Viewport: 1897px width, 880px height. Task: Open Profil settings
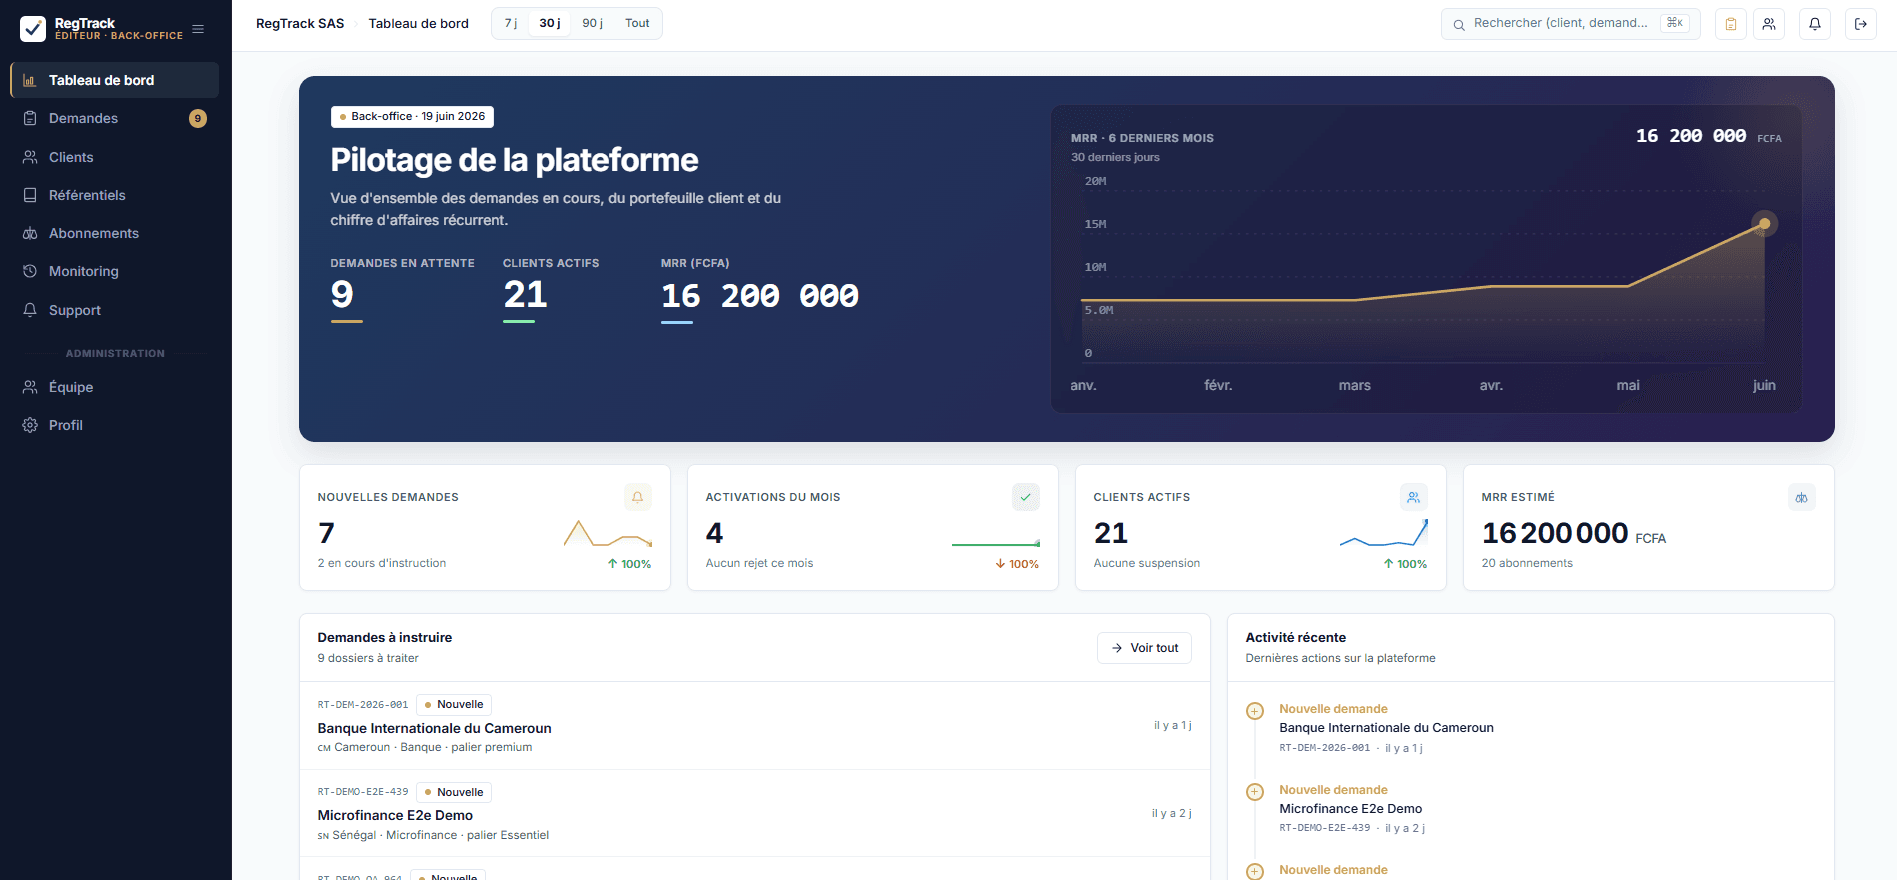tap(114, 425)
